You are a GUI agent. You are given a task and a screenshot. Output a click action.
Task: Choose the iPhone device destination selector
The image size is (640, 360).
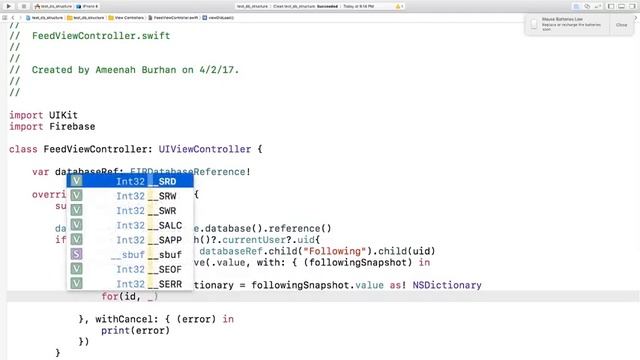[x=87, y=7]
